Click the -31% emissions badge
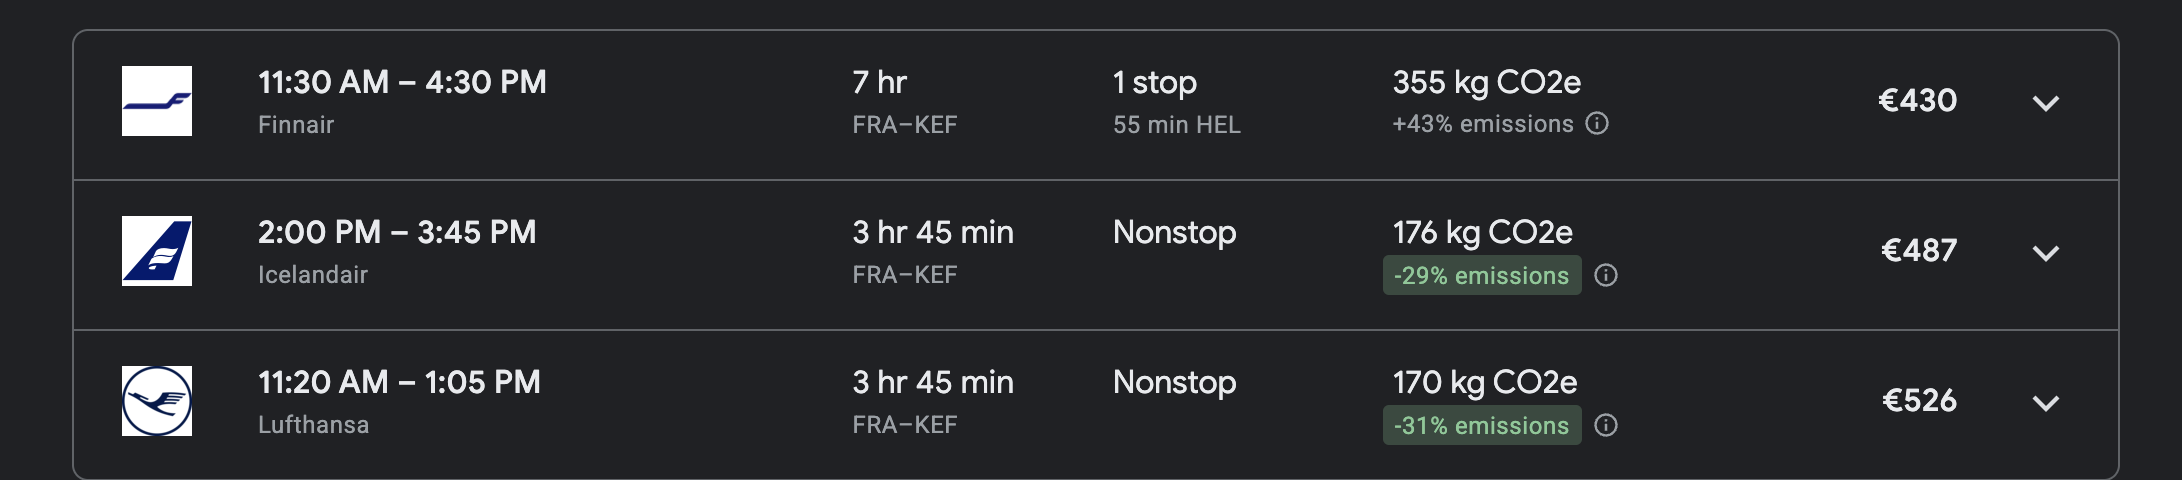2182x480 pixels. (1482, 425)
